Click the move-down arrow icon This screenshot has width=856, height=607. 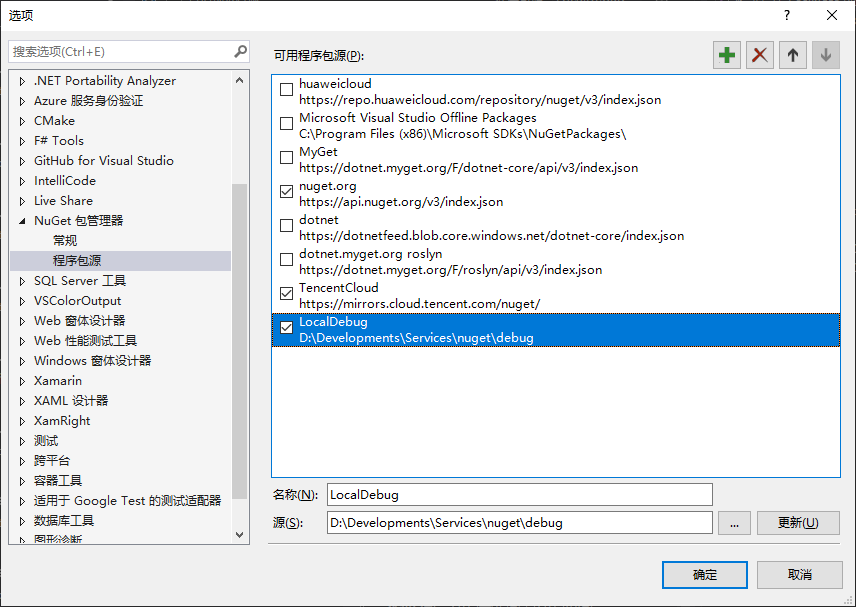coord(825,55)
